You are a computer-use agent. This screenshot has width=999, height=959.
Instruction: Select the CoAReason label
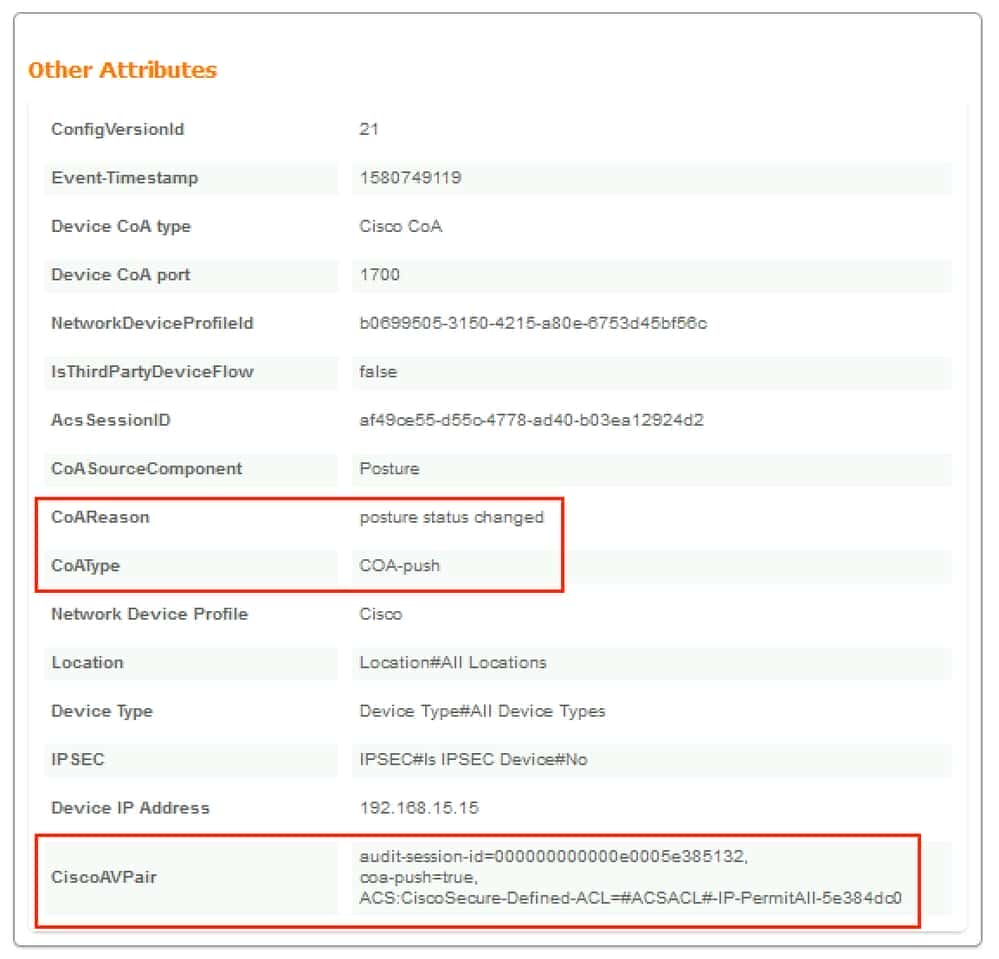100,517
